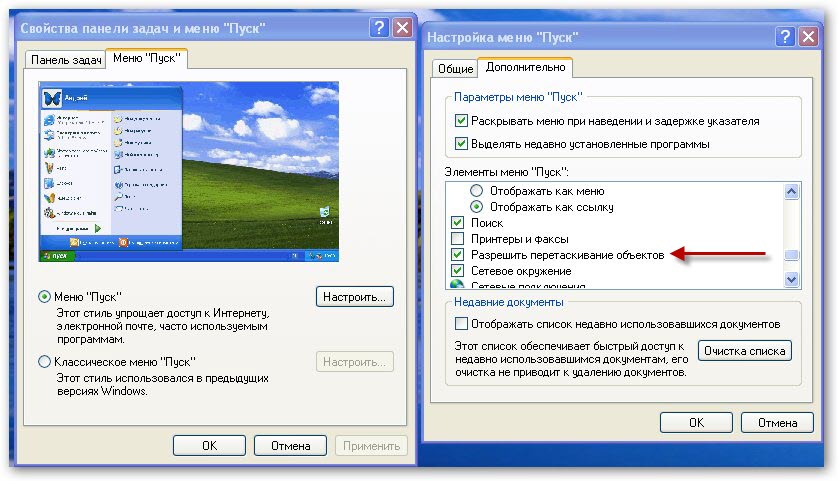
Task: Select the Классическое меню "Пуск" radio button
Action: click(44, 361)
